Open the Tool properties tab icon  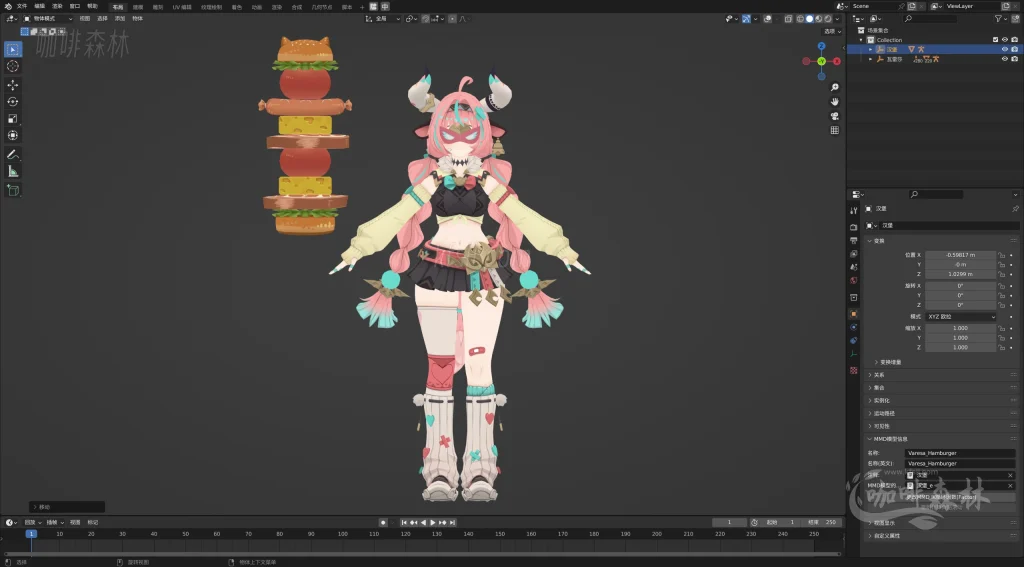click(x=854, y=210)
